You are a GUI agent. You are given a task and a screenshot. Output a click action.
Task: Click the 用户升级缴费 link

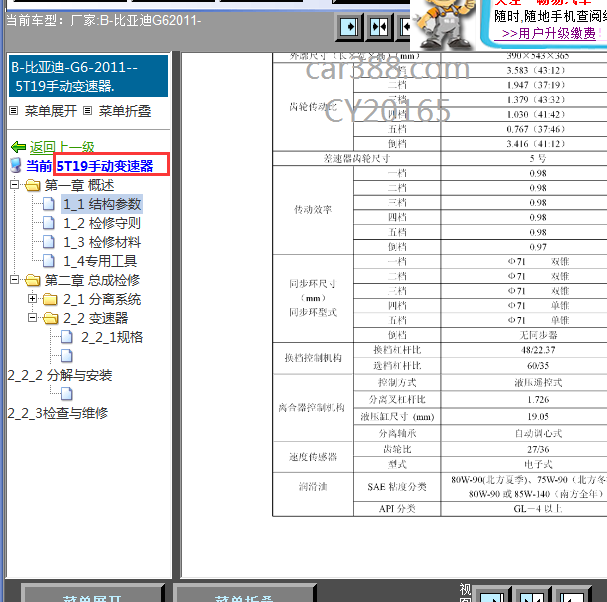(x=549, y=33)
